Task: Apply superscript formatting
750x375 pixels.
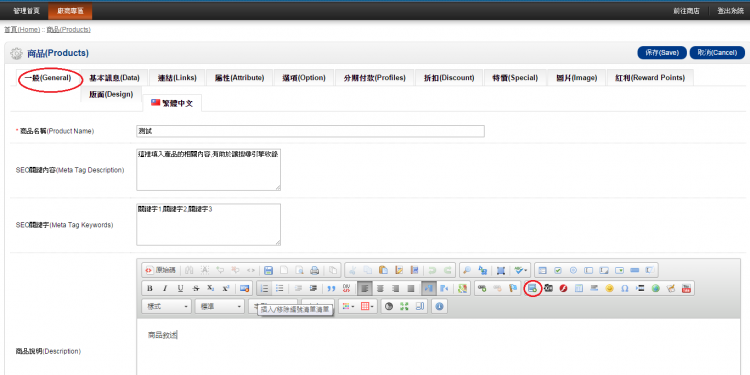Action: click(x=226, y=288)
